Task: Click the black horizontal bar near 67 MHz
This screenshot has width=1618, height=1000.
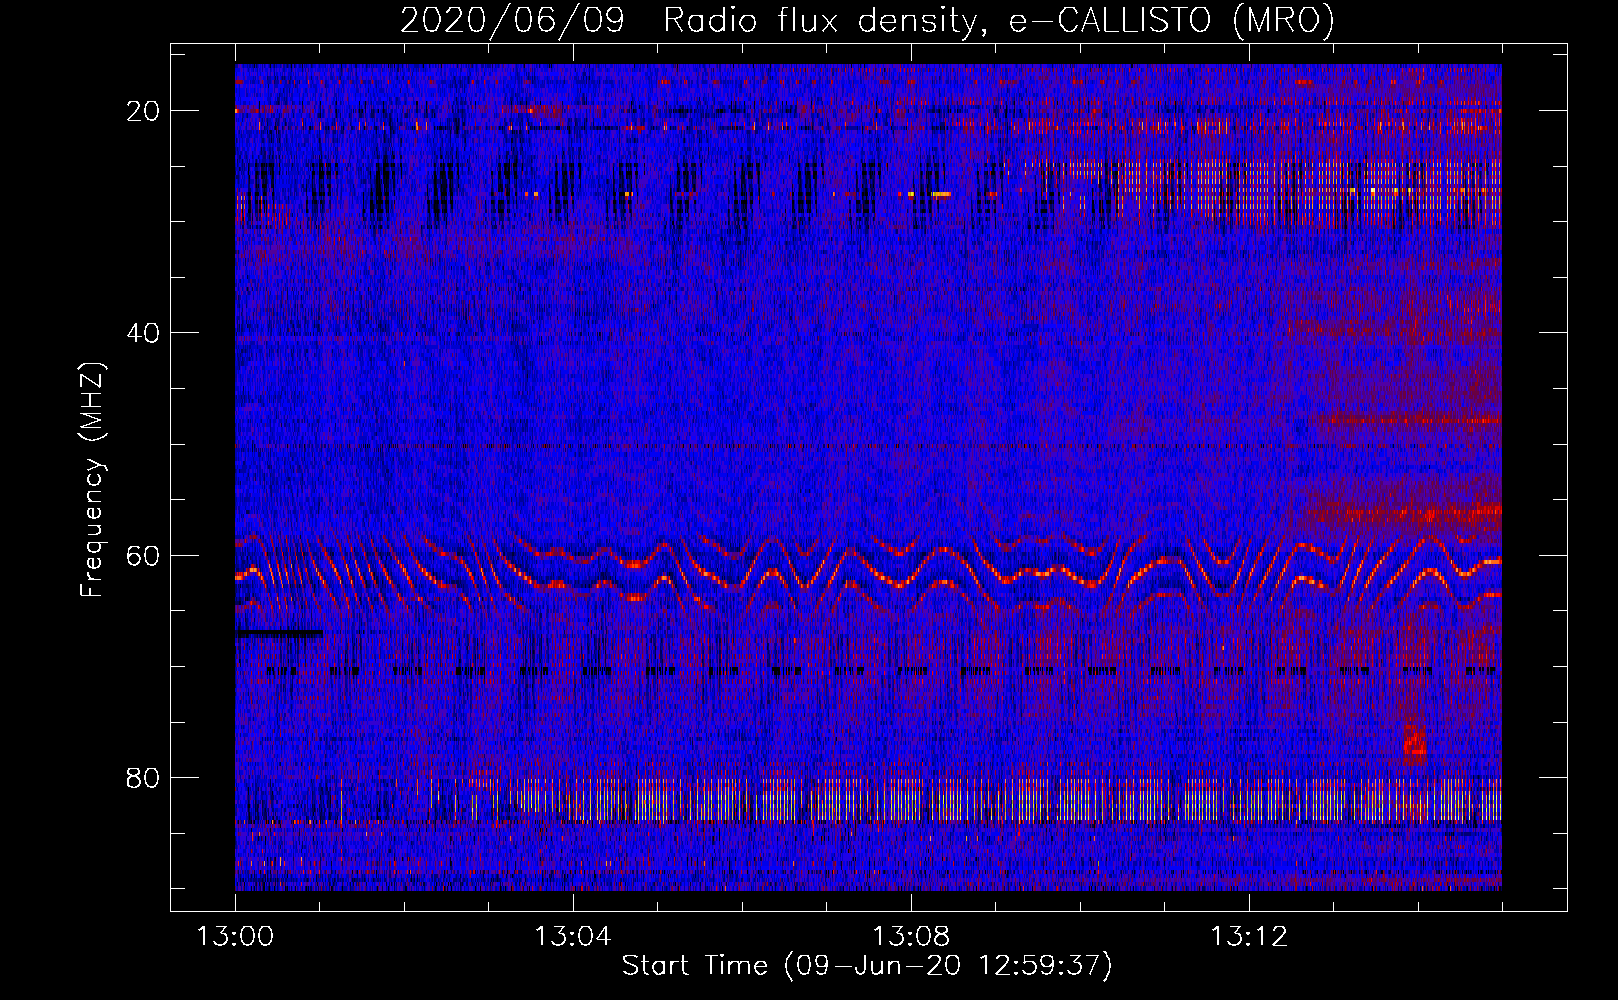Action: click(x=279, y=633)
